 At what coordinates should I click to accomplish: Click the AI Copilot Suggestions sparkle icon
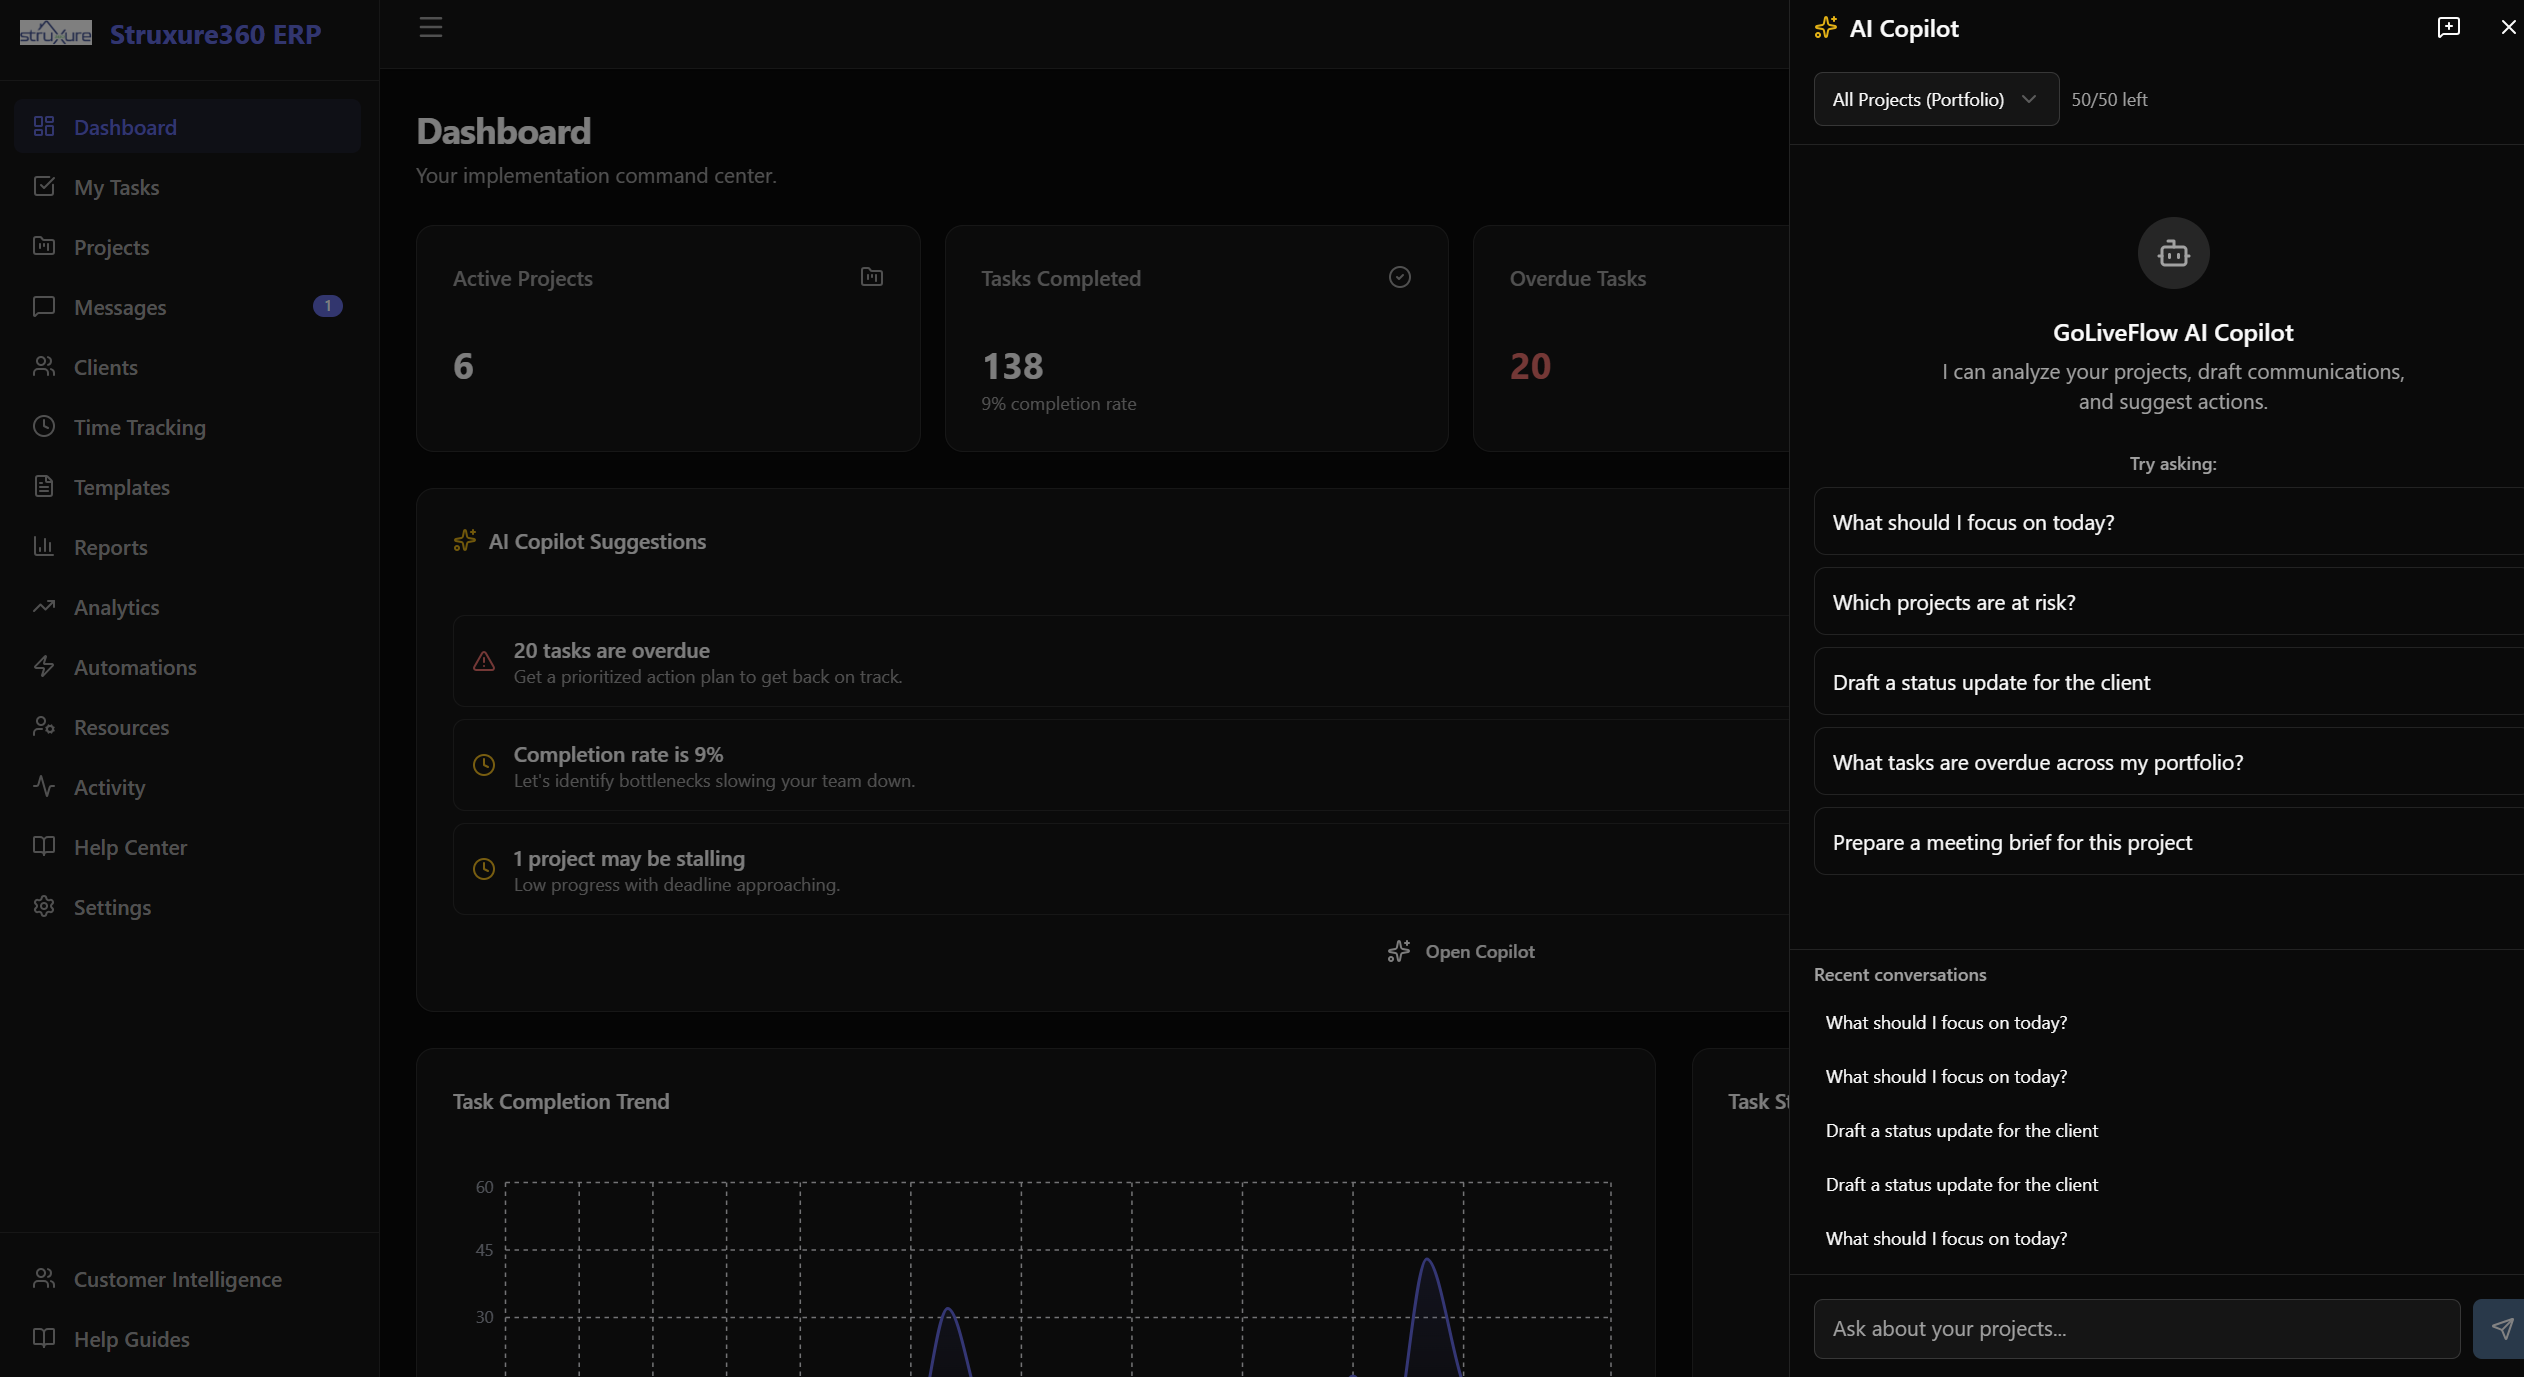click(463, 540)
